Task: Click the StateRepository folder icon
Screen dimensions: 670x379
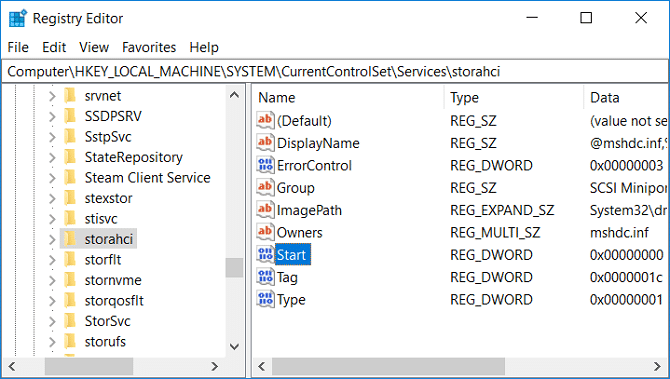Action: click(70, 157)
